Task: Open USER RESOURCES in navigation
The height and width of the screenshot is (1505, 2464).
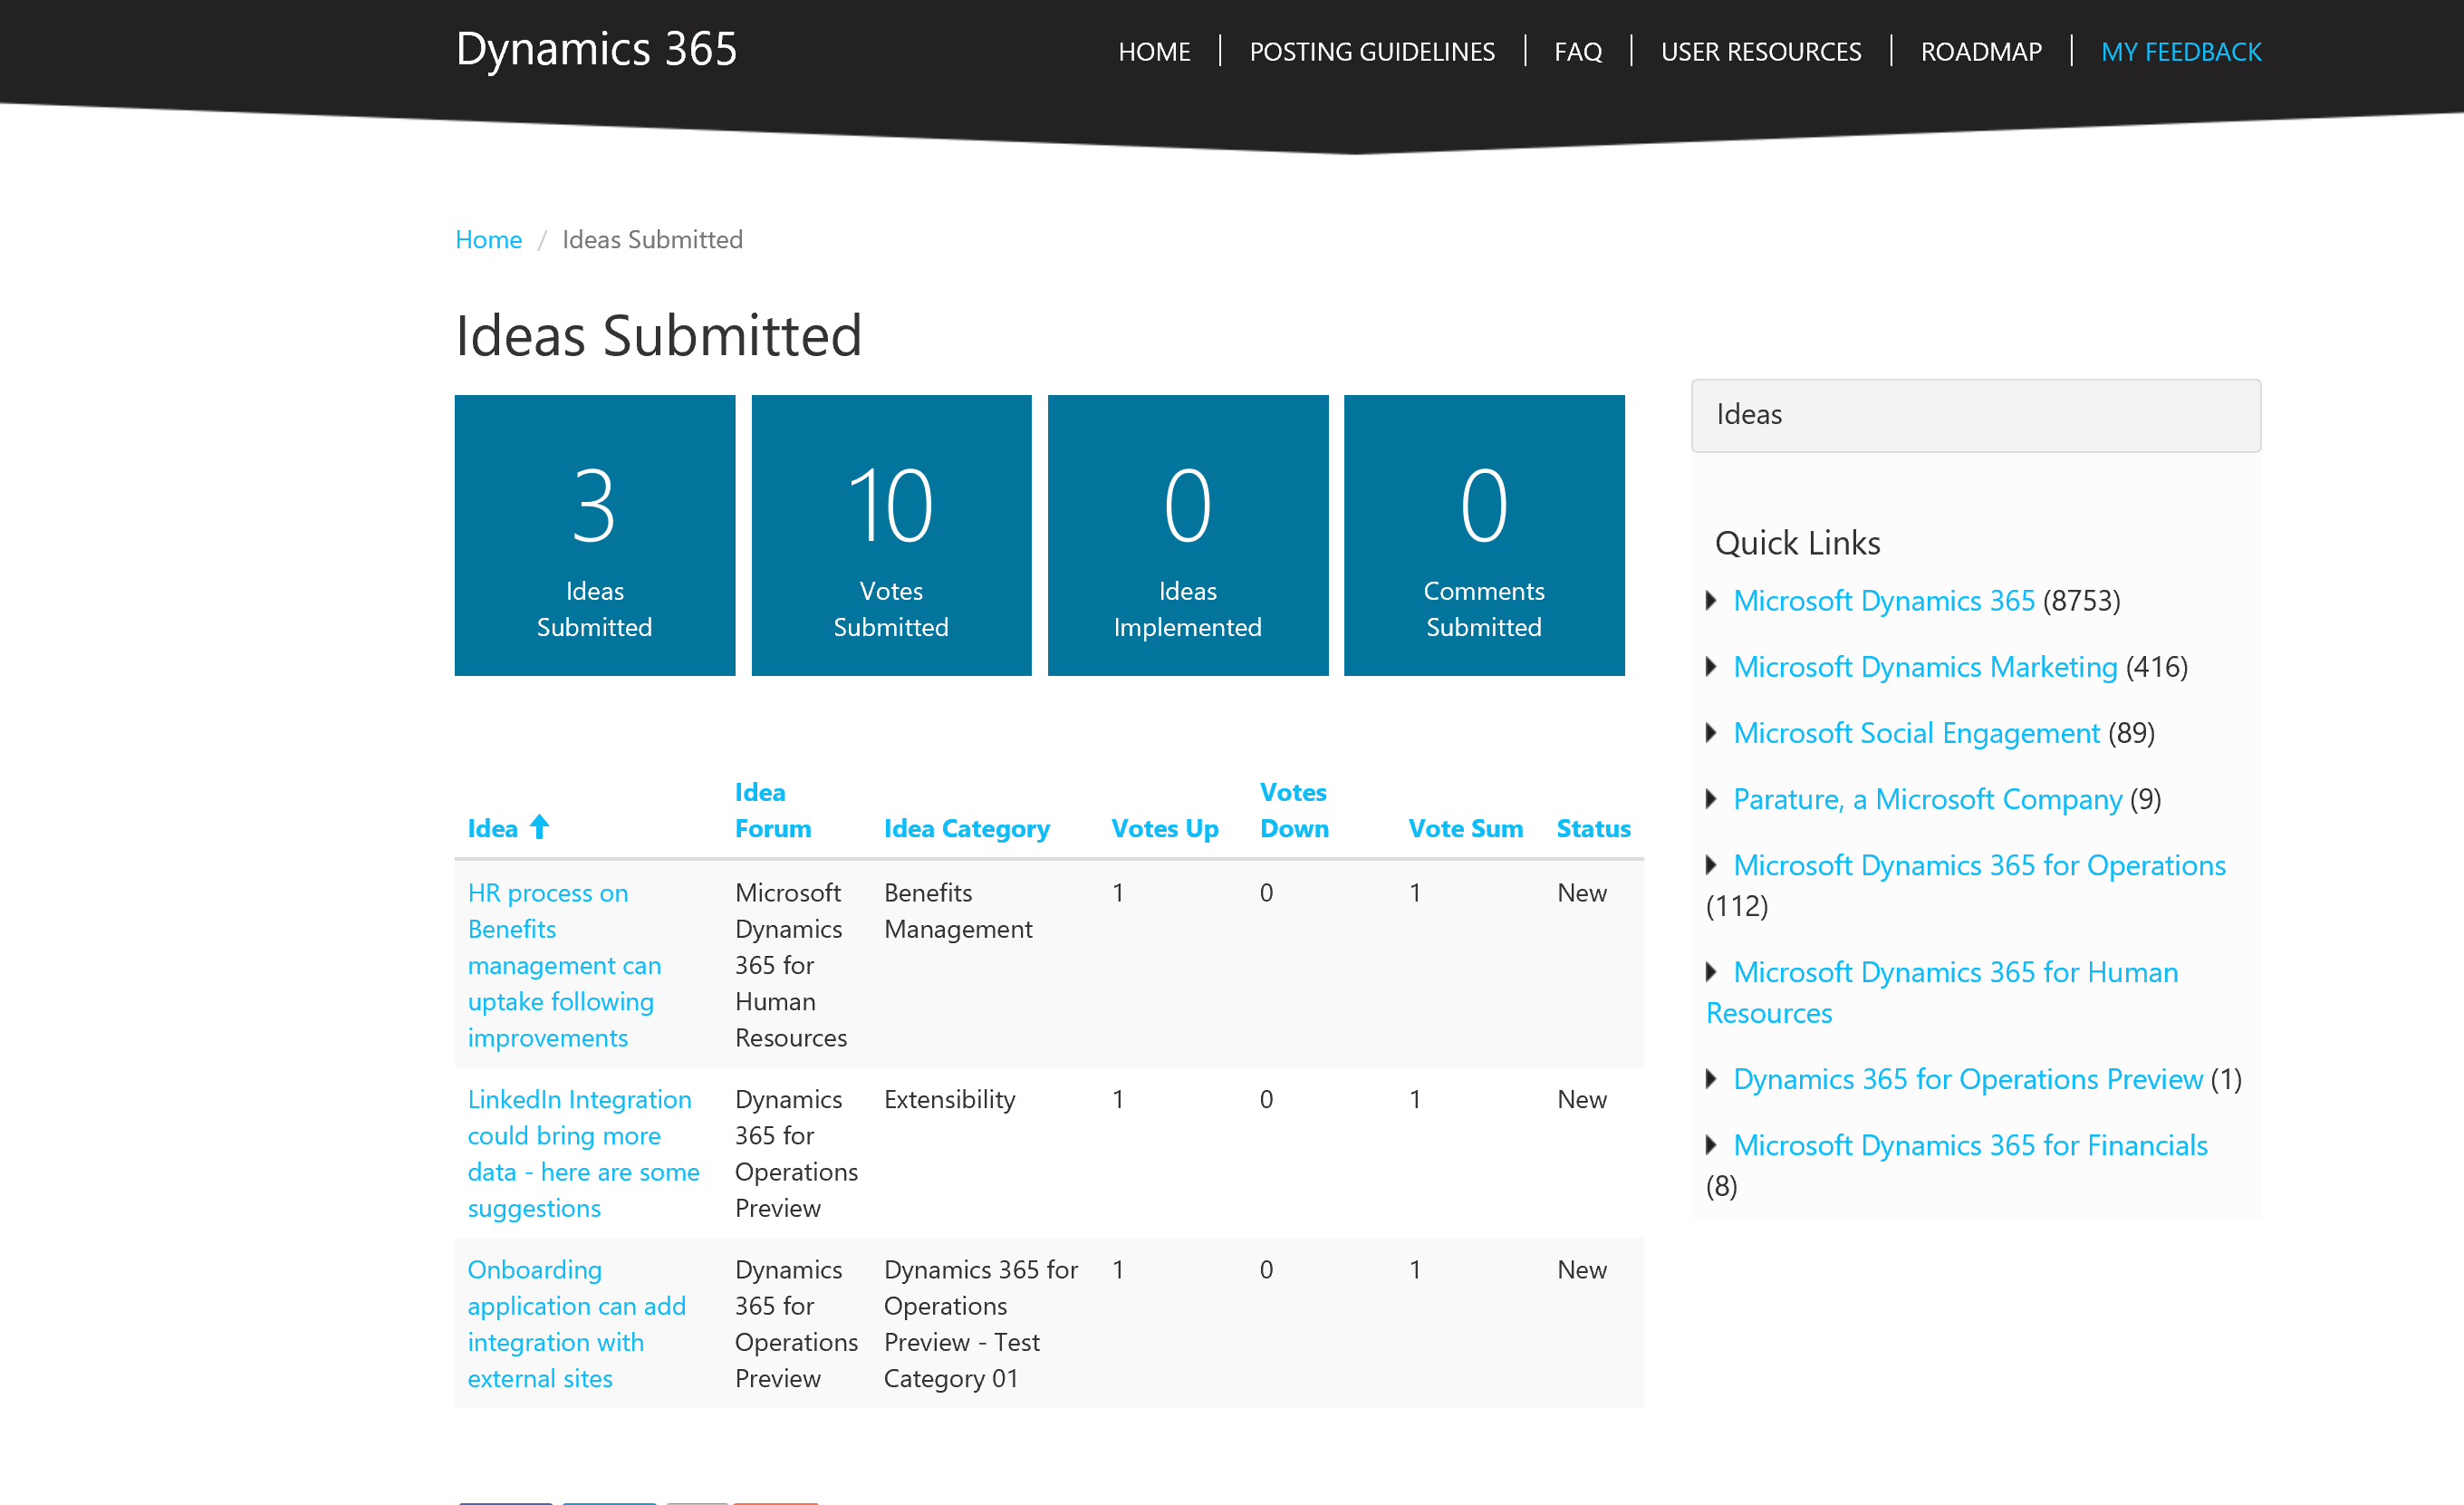Action: [1761, 51]
